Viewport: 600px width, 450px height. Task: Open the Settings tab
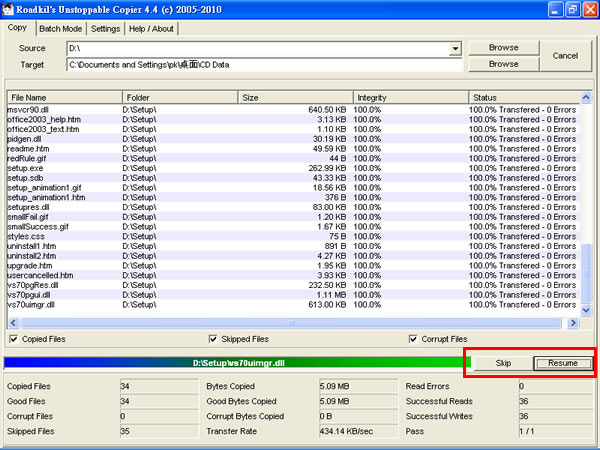(105, 29)
